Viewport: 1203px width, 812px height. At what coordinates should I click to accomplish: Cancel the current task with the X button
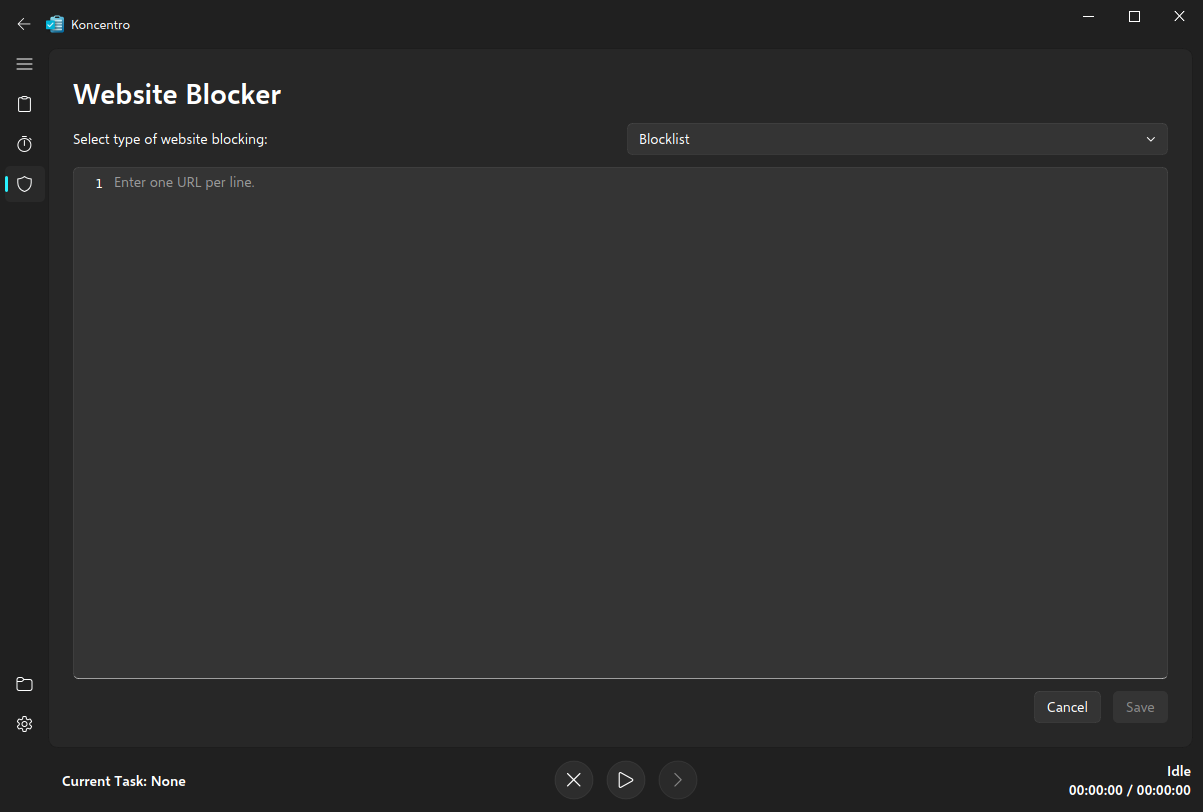pos(573,779)
